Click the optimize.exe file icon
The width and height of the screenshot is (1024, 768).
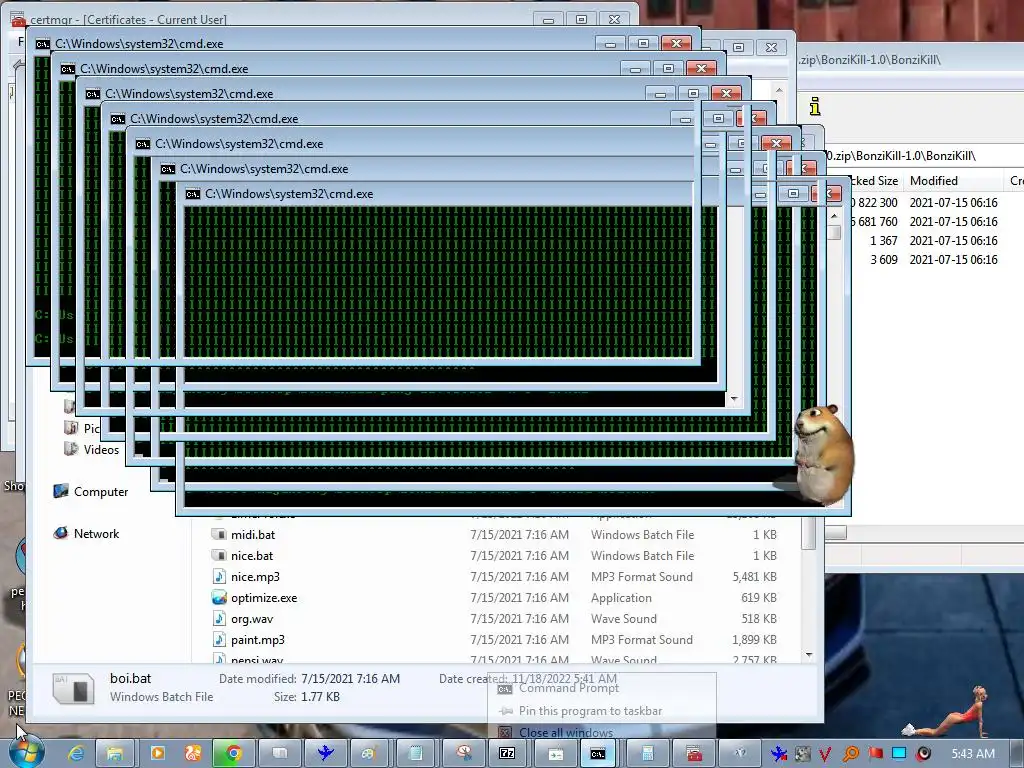219,598
